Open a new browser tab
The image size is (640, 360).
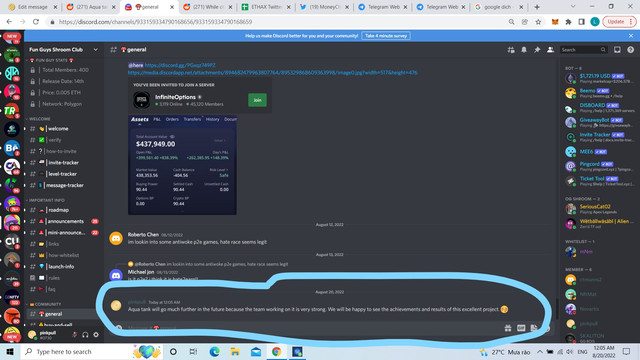pyautogui.click(x=537, y=7)
